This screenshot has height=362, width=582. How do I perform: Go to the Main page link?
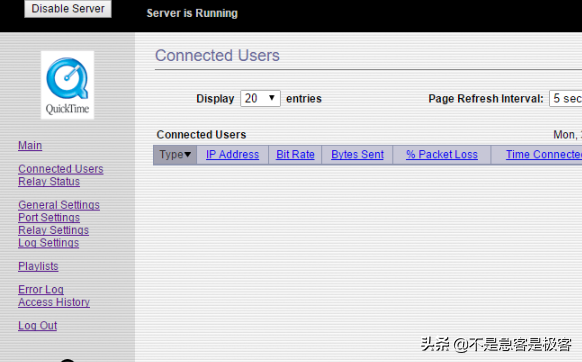coord(30,145)
